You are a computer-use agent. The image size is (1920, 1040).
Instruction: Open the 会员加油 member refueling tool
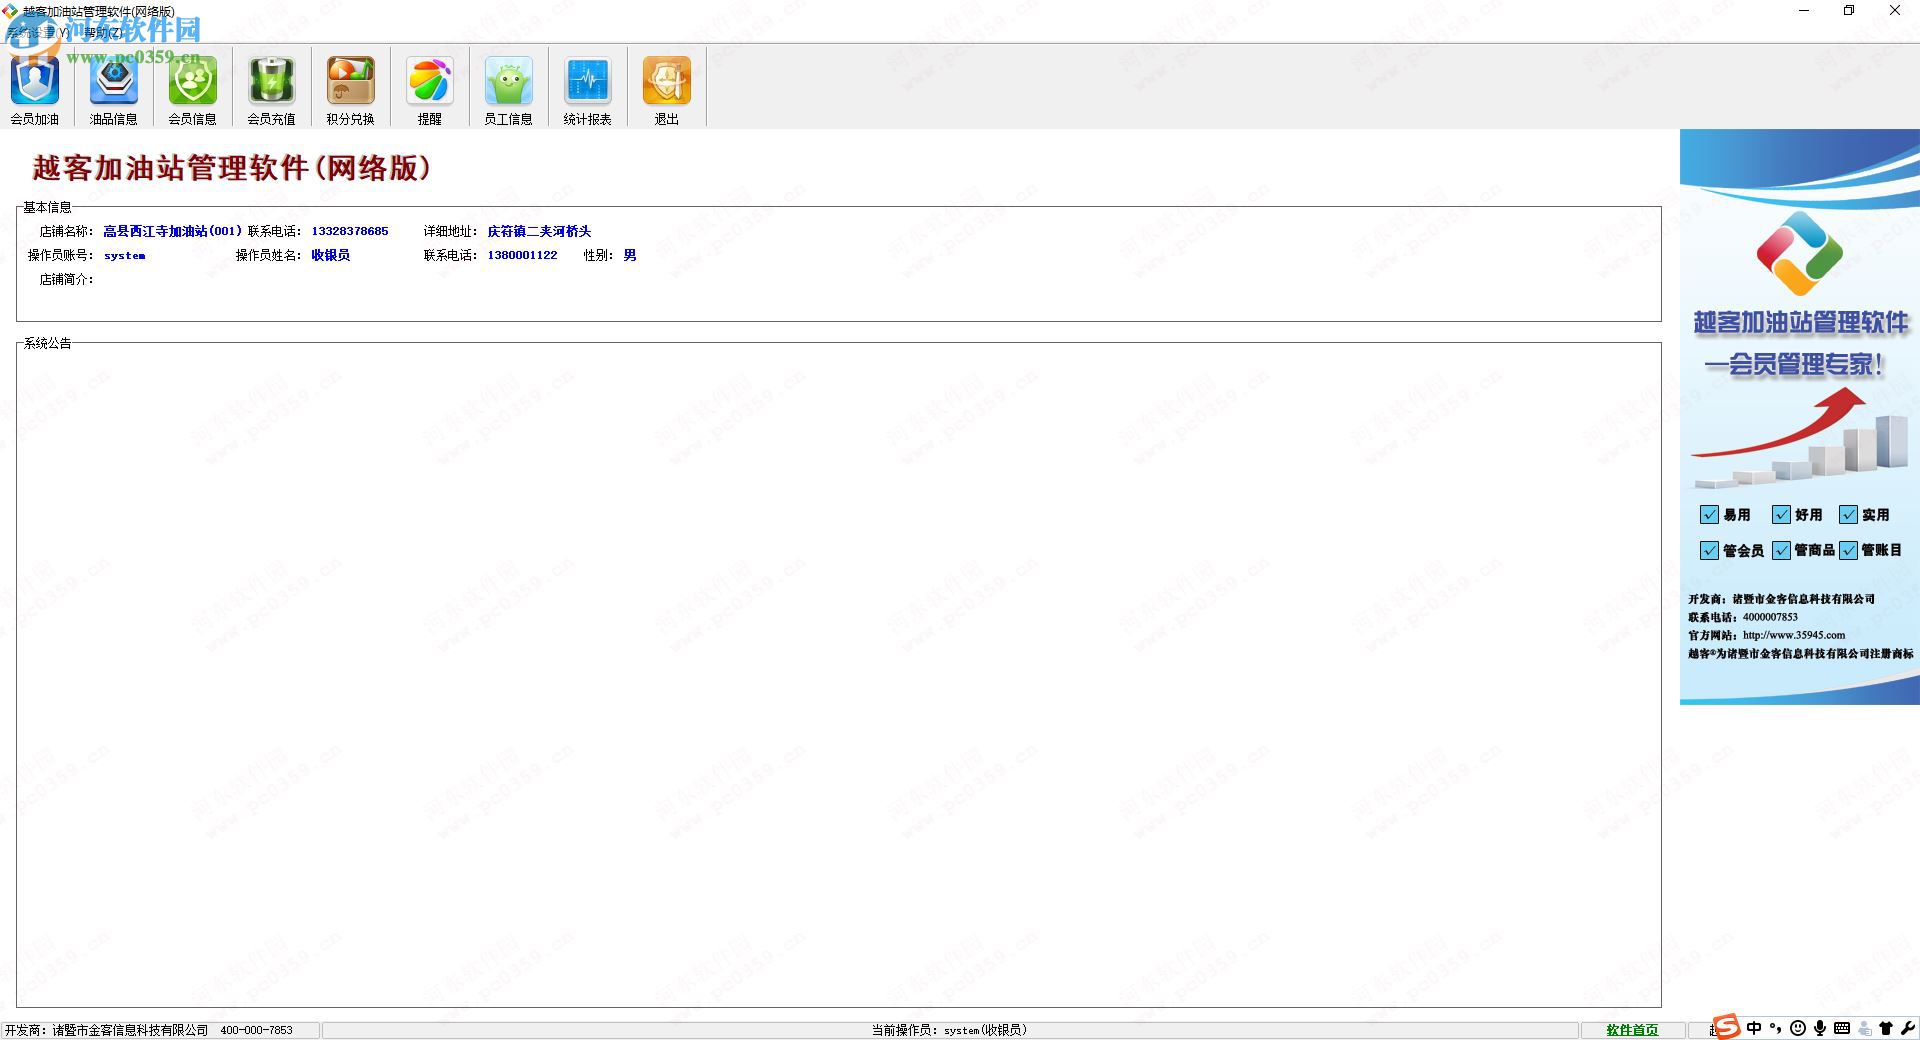pyautogui.click(x=35, y=90)
